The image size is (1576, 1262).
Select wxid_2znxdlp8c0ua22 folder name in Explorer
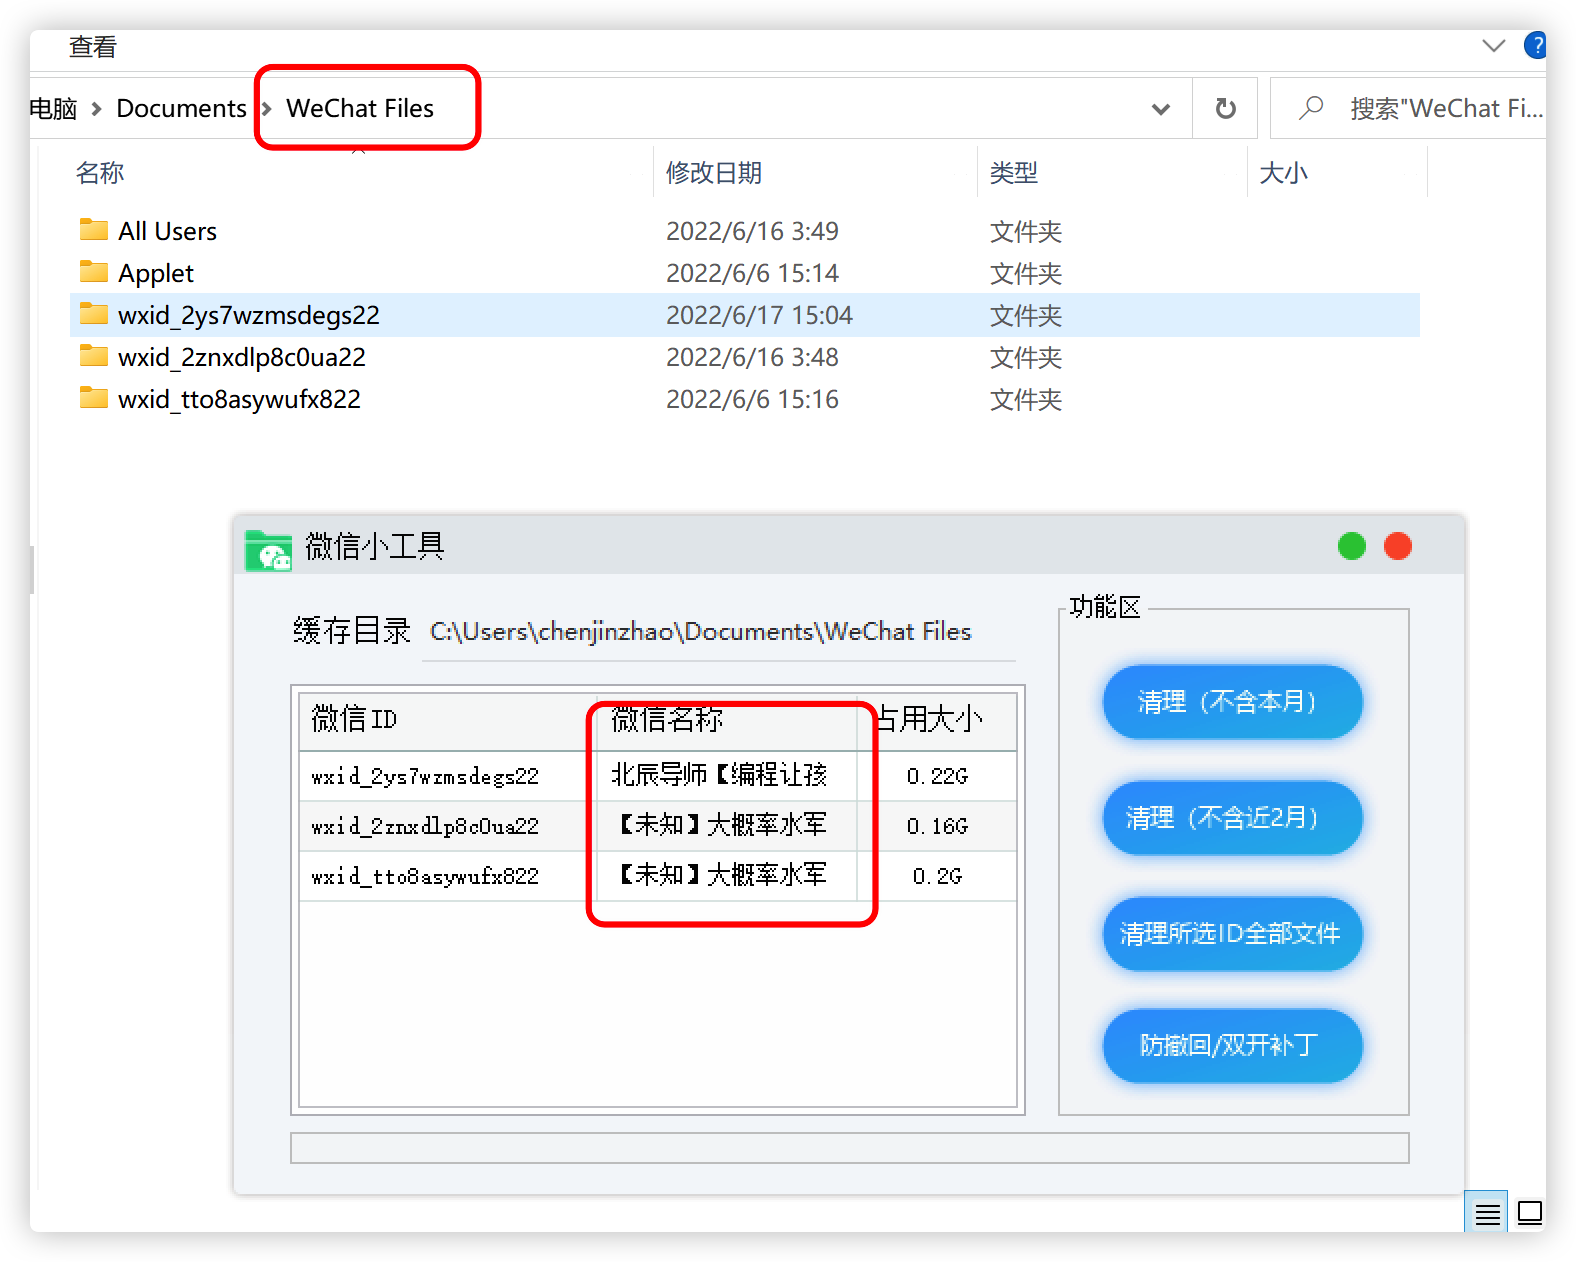click(x=242, y=357)
